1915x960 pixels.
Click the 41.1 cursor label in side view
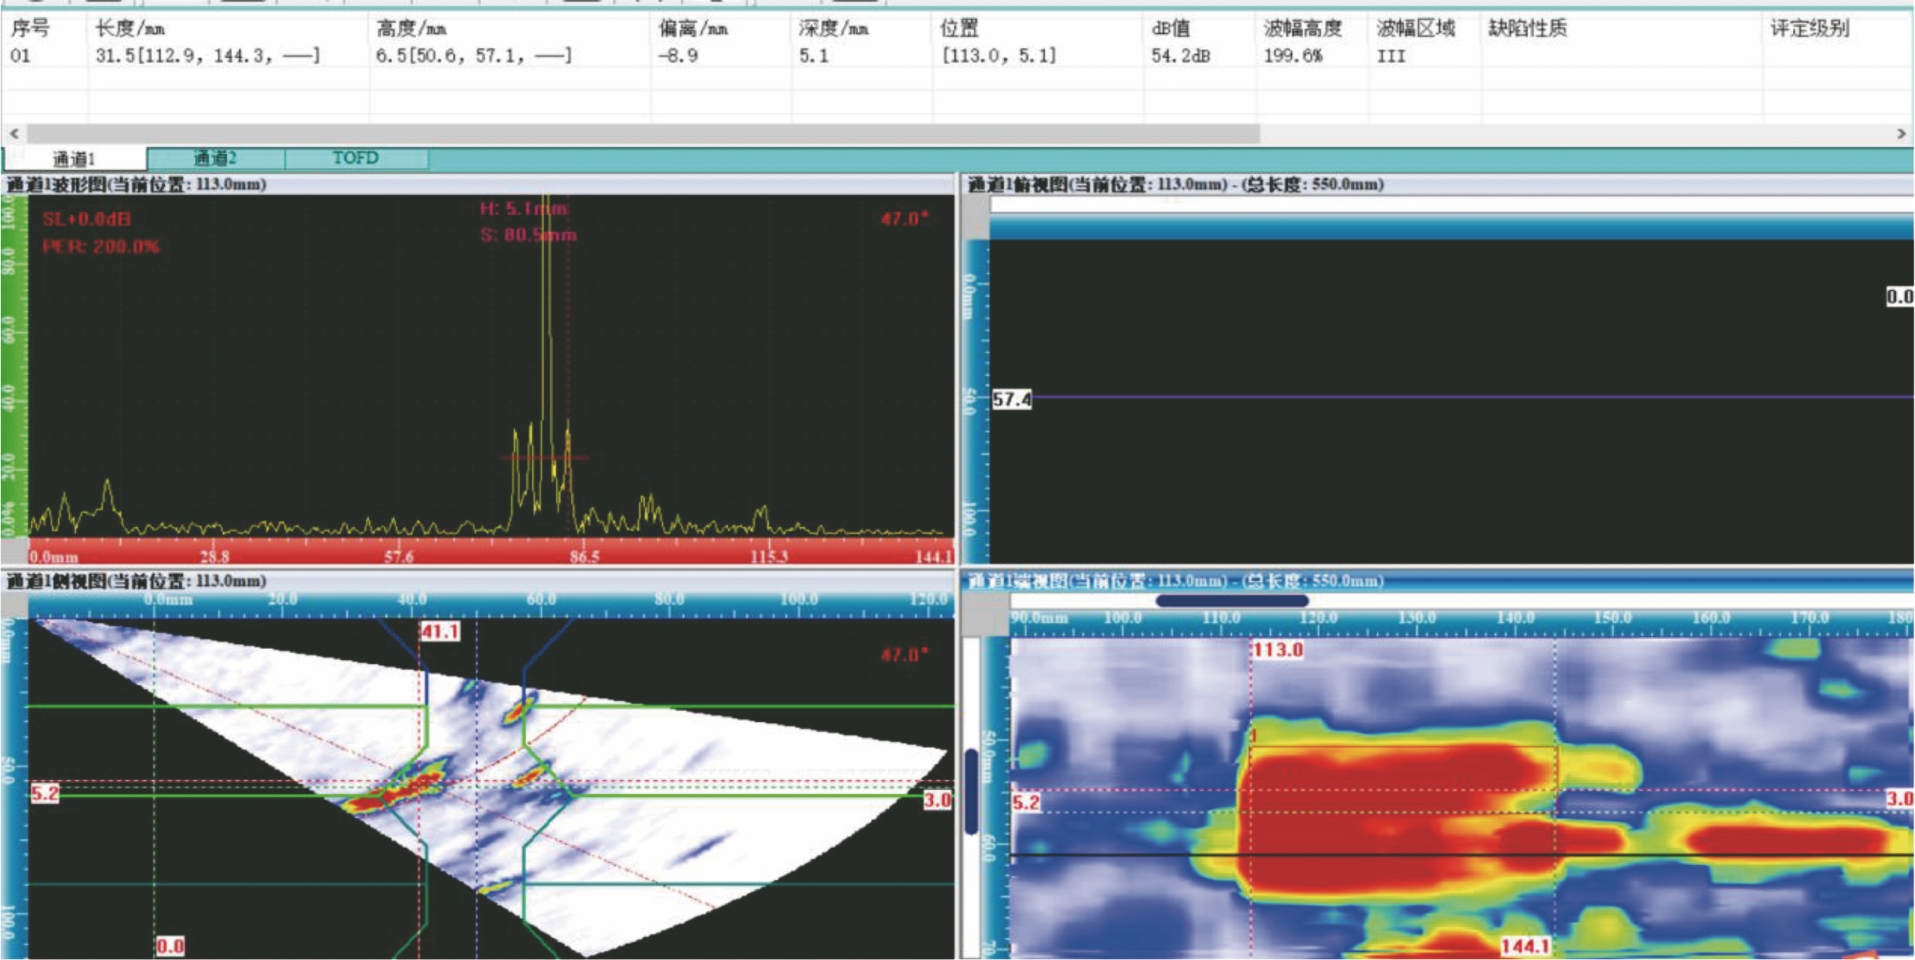440,631
